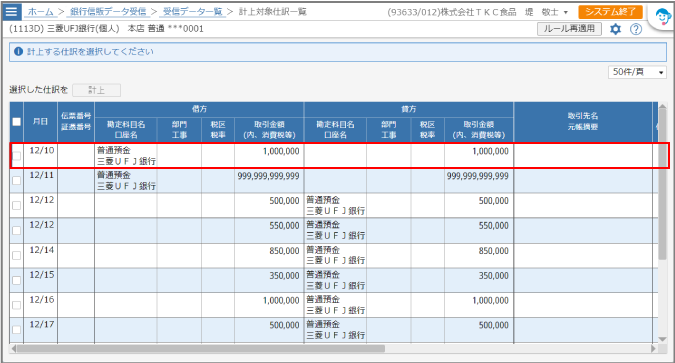675x363 pixels.
Task: Click the horizontal scrollbar left arrow
Action: (x=13, y=348)
